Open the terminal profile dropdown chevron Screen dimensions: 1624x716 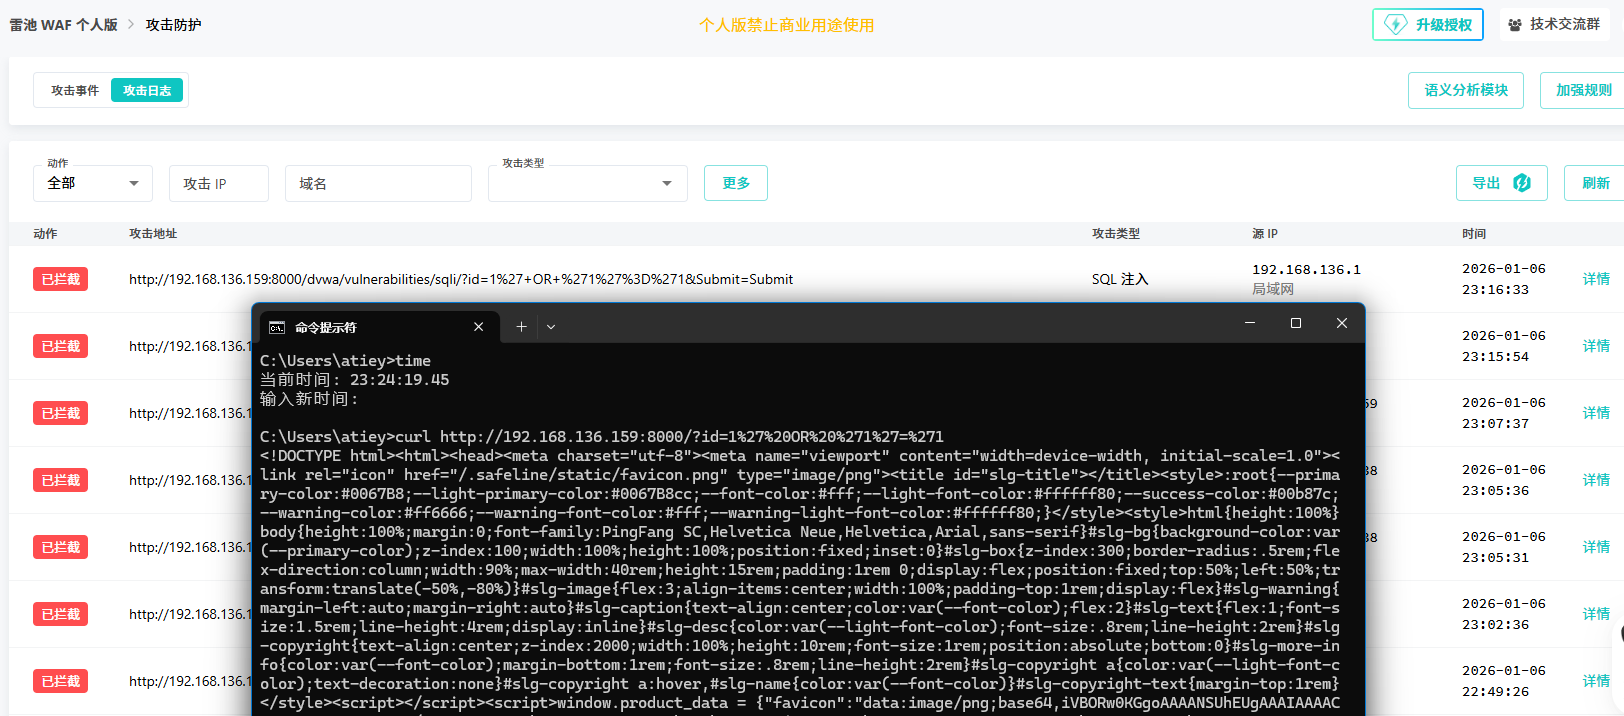coord(551,327)
